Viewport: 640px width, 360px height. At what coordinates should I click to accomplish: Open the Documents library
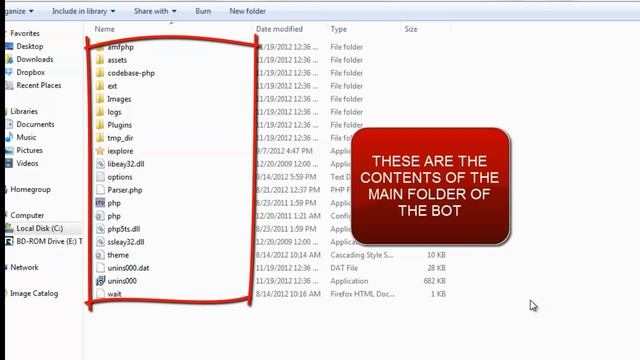tap(35, 124)
